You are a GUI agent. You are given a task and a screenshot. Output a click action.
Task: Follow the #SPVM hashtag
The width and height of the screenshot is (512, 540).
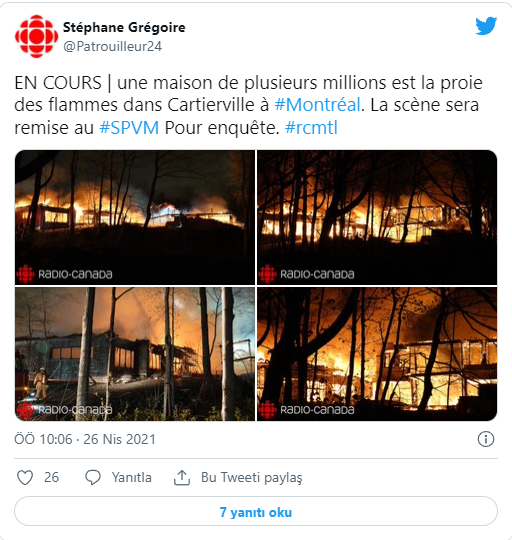(129, 128)
